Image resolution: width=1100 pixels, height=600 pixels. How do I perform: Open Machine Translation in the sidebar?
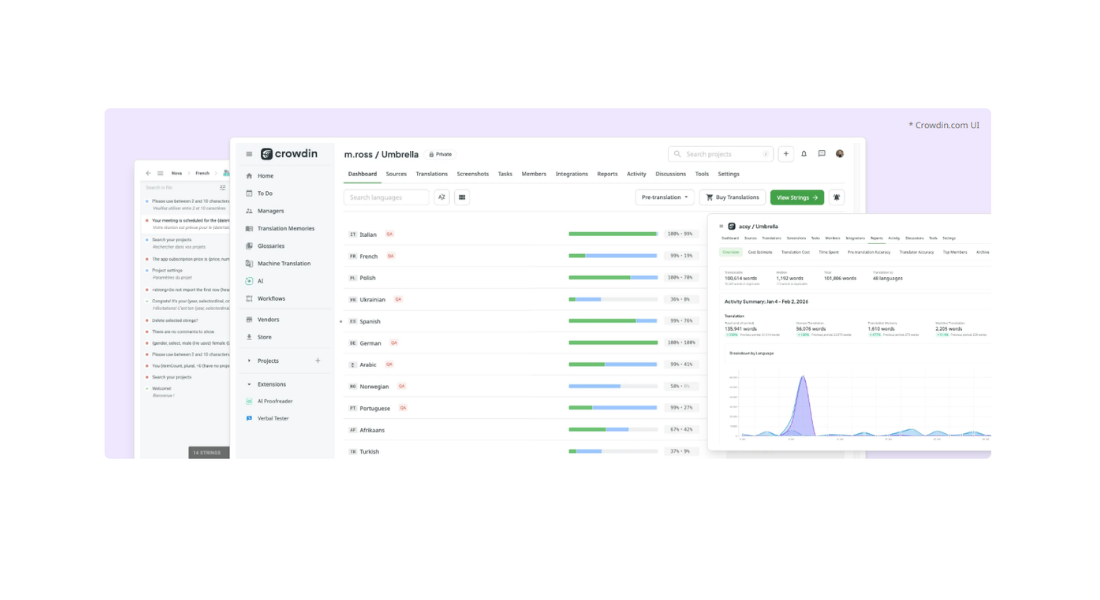click(x=283, y=264)
